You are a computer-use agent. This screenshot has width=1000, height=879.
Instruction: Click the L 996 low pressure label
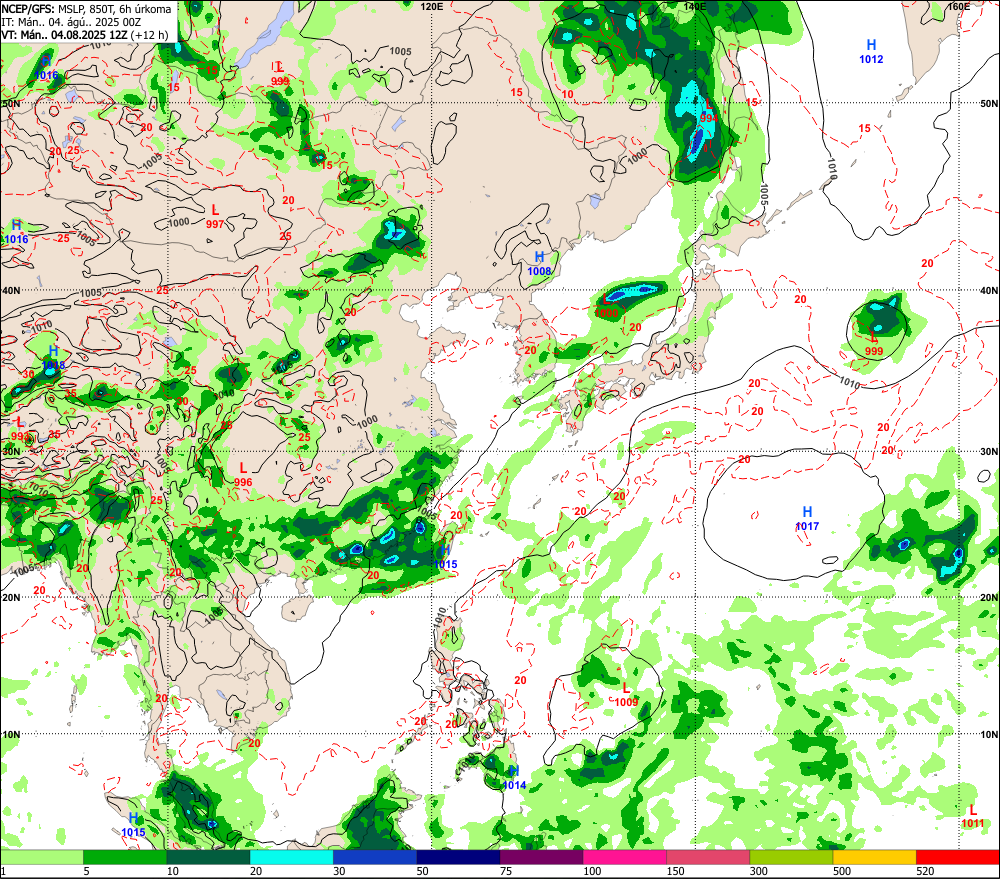pyautogui.click(x=243, y=475)
